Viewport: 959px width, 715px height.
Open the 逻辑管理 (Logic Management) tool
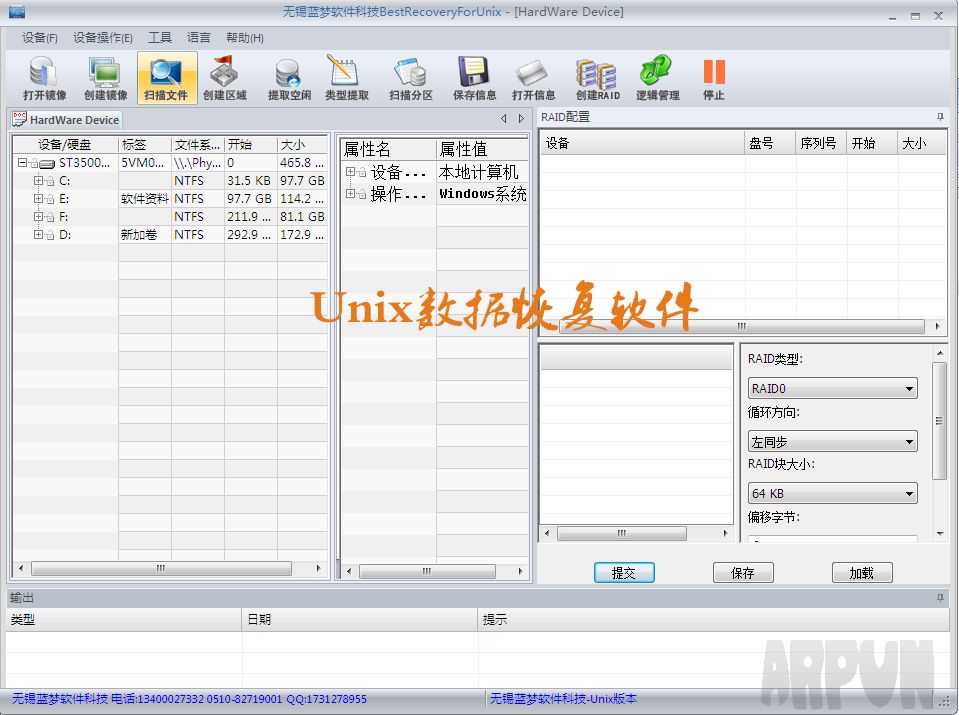(x=657, y=78)
